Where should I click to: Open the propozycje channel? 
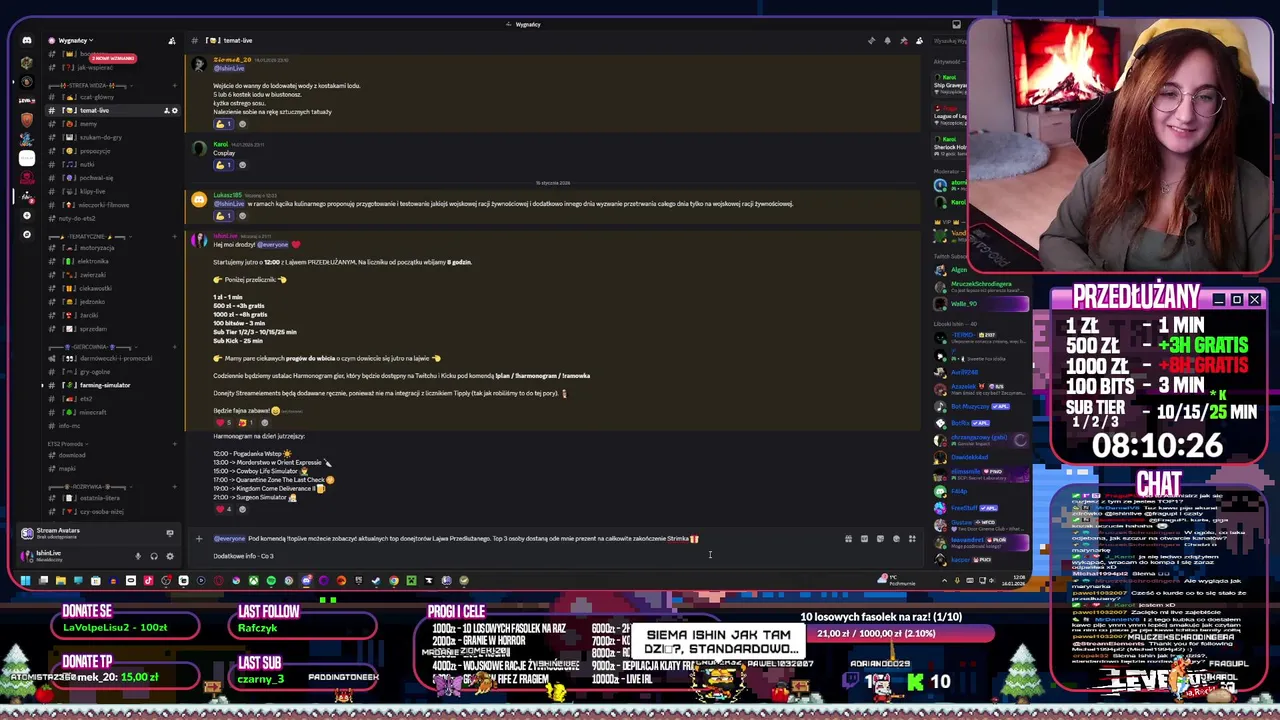pyautogui.click(x=112, y=151)
